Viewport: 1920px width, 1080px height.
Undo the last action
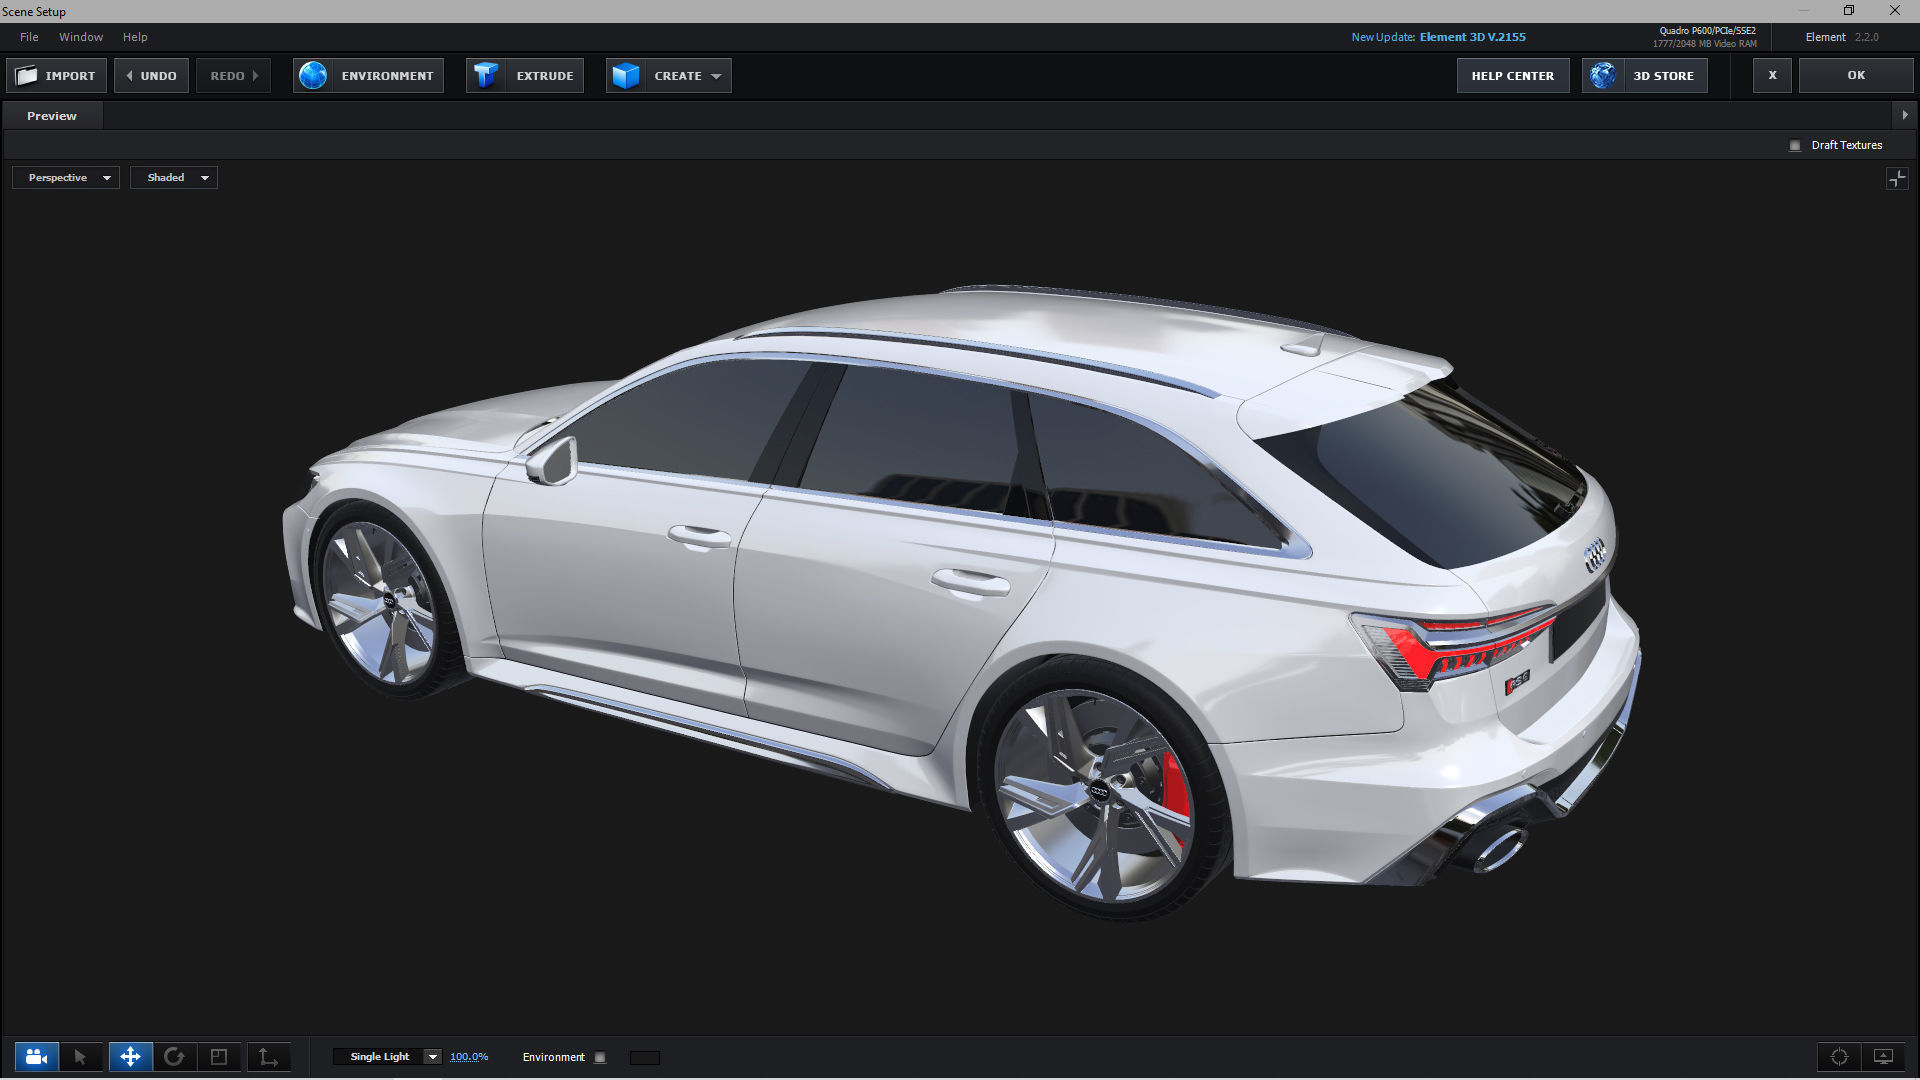(151, 76)
